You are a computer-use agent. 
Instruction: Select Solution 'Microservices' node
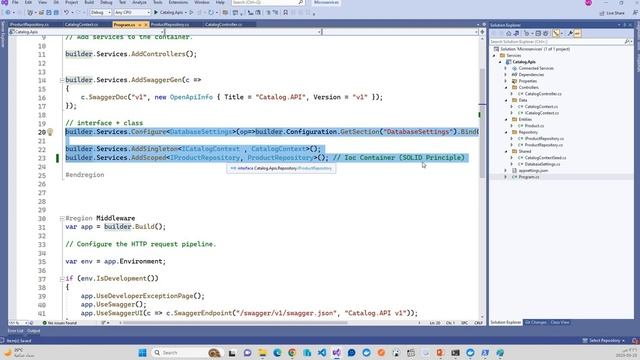535,49
